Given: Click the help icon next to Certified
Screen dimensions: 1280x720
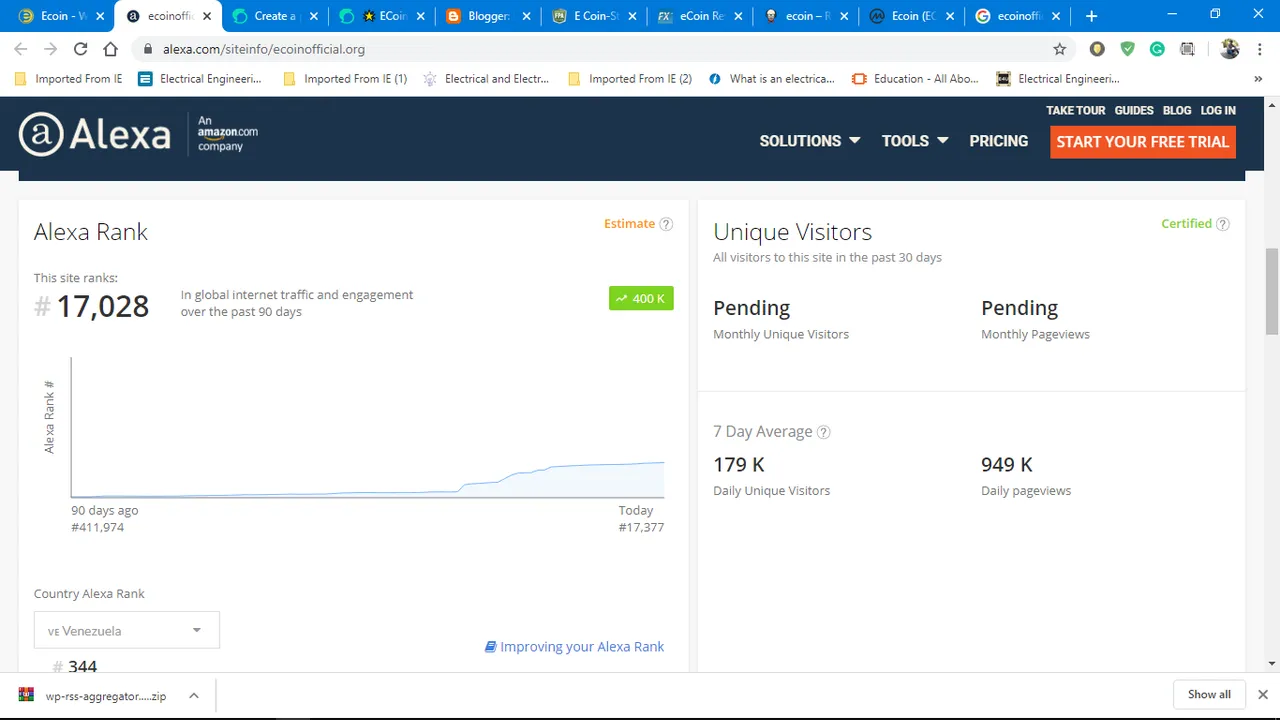Looking at the screenshot, I should [x=1223, y=224].
